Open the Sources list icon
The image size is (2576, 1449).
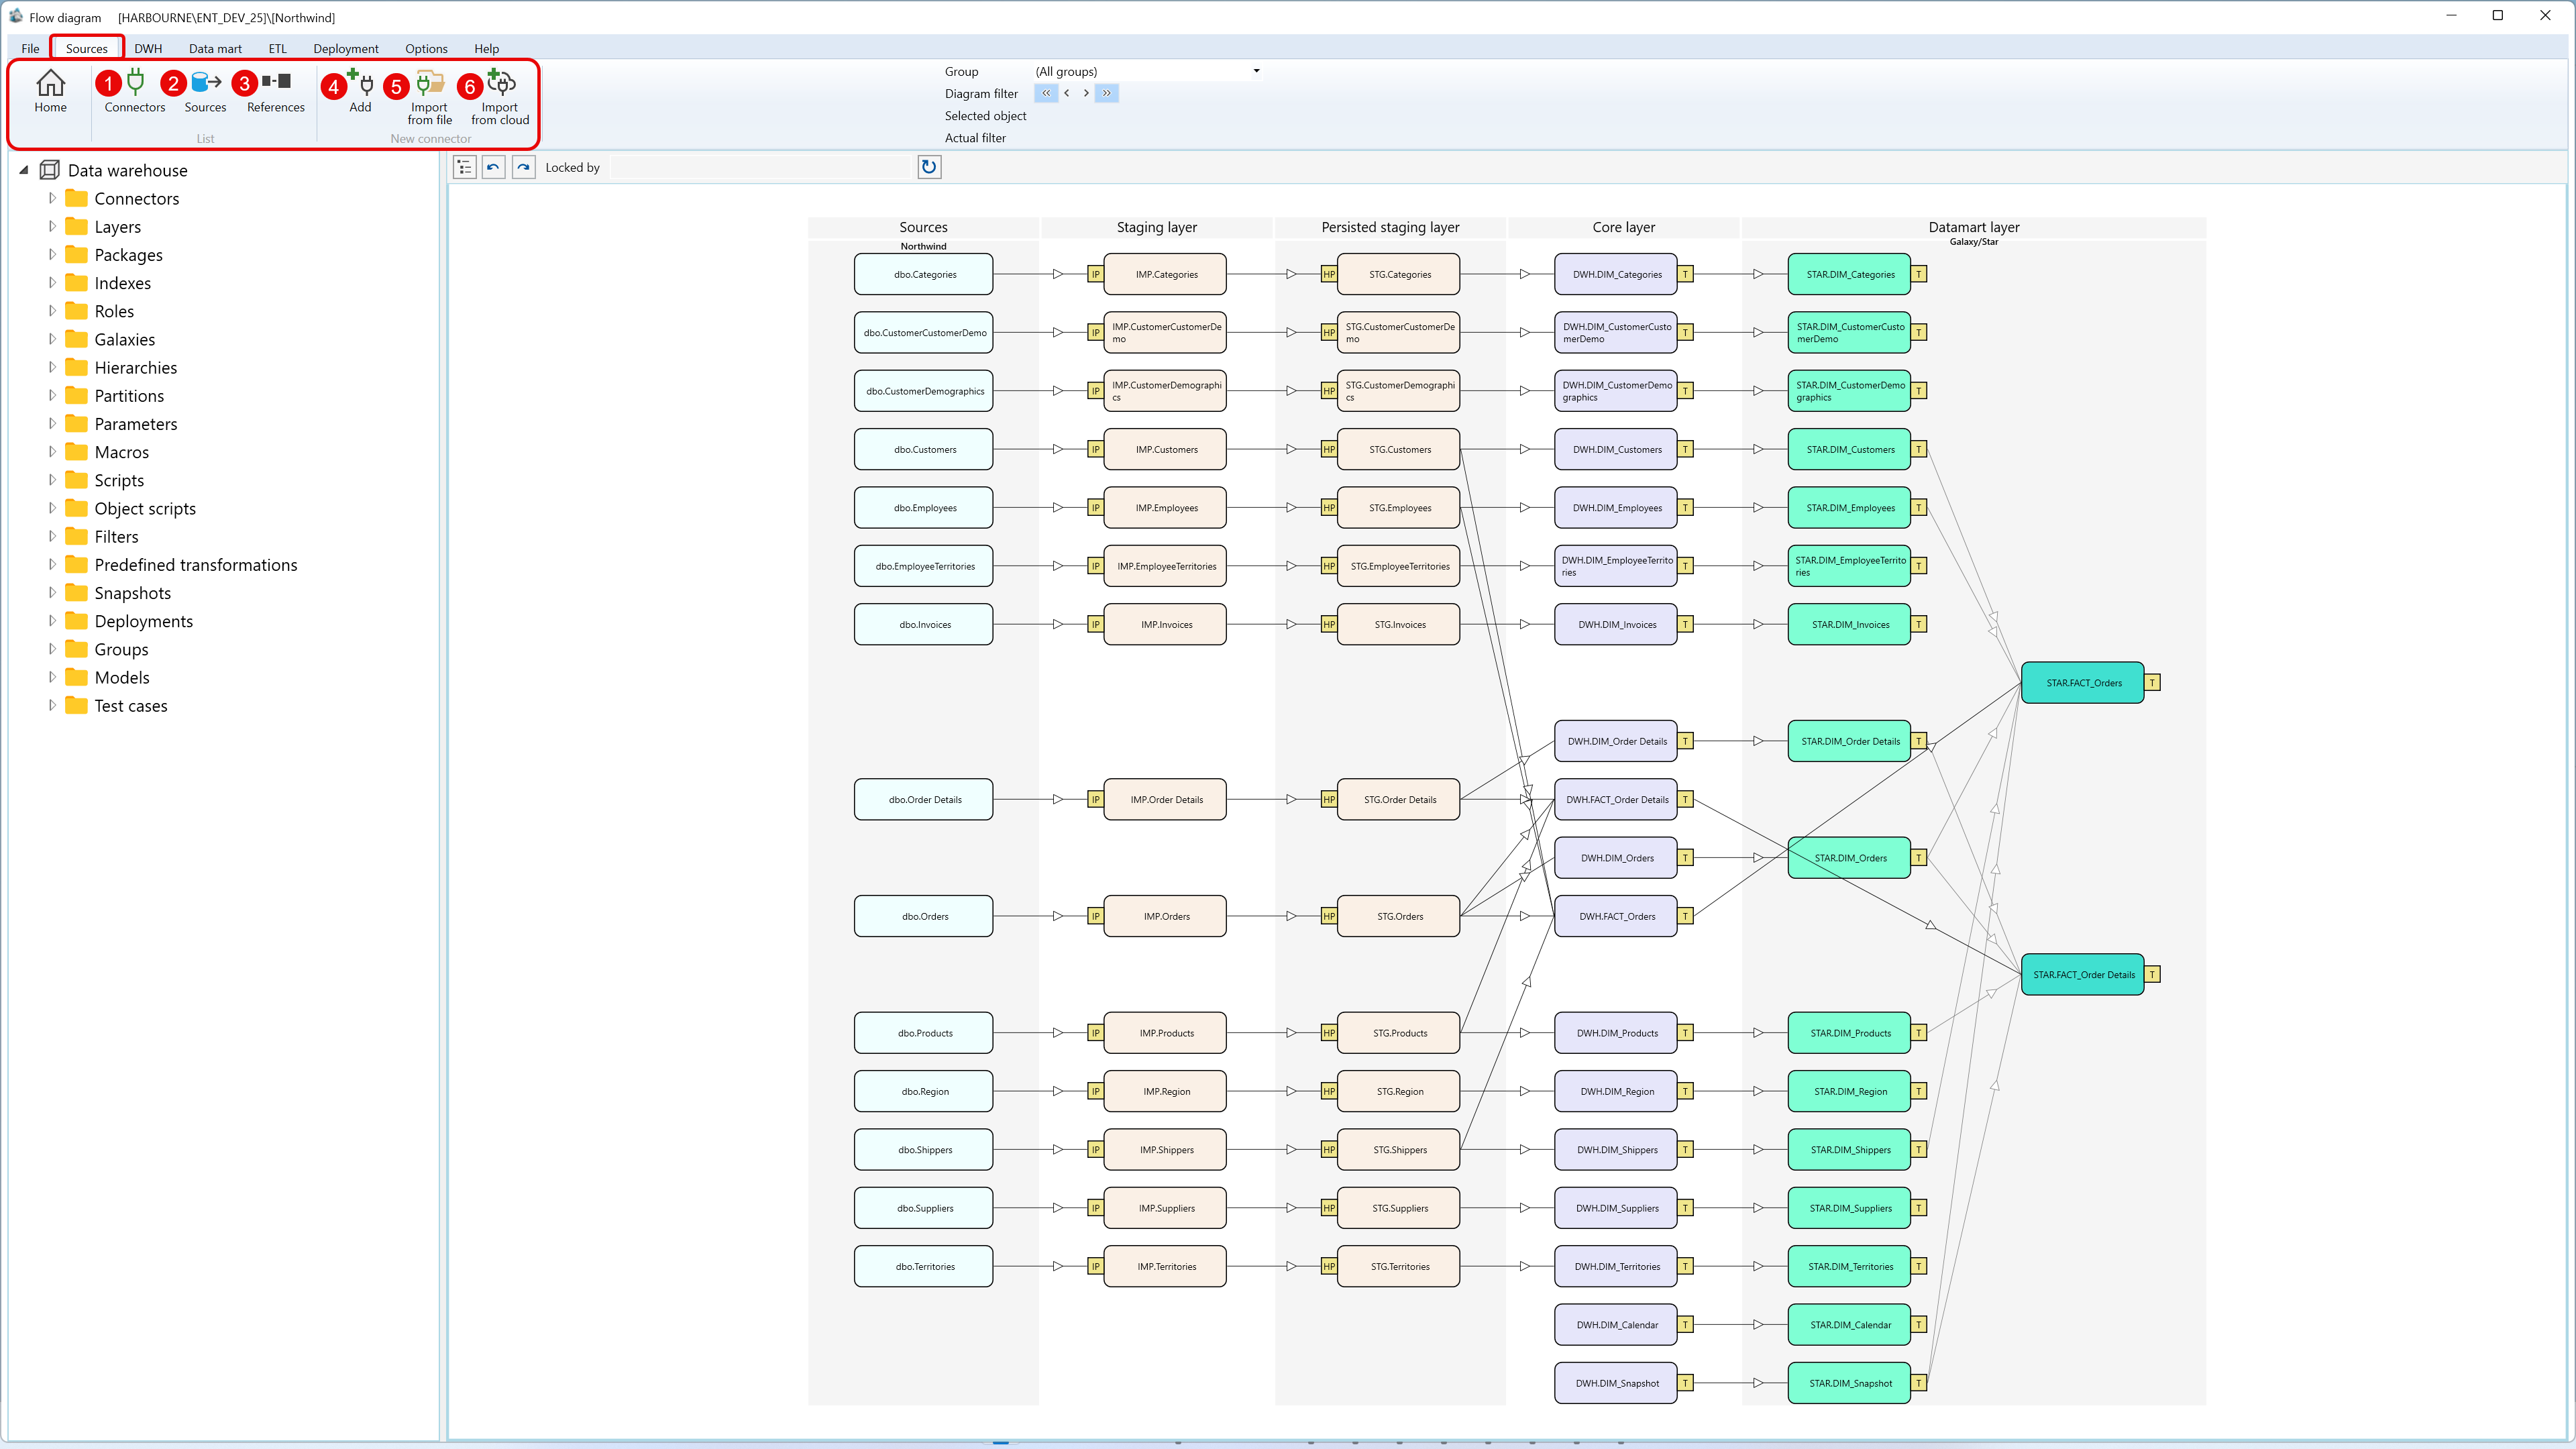tap(205, 91)
